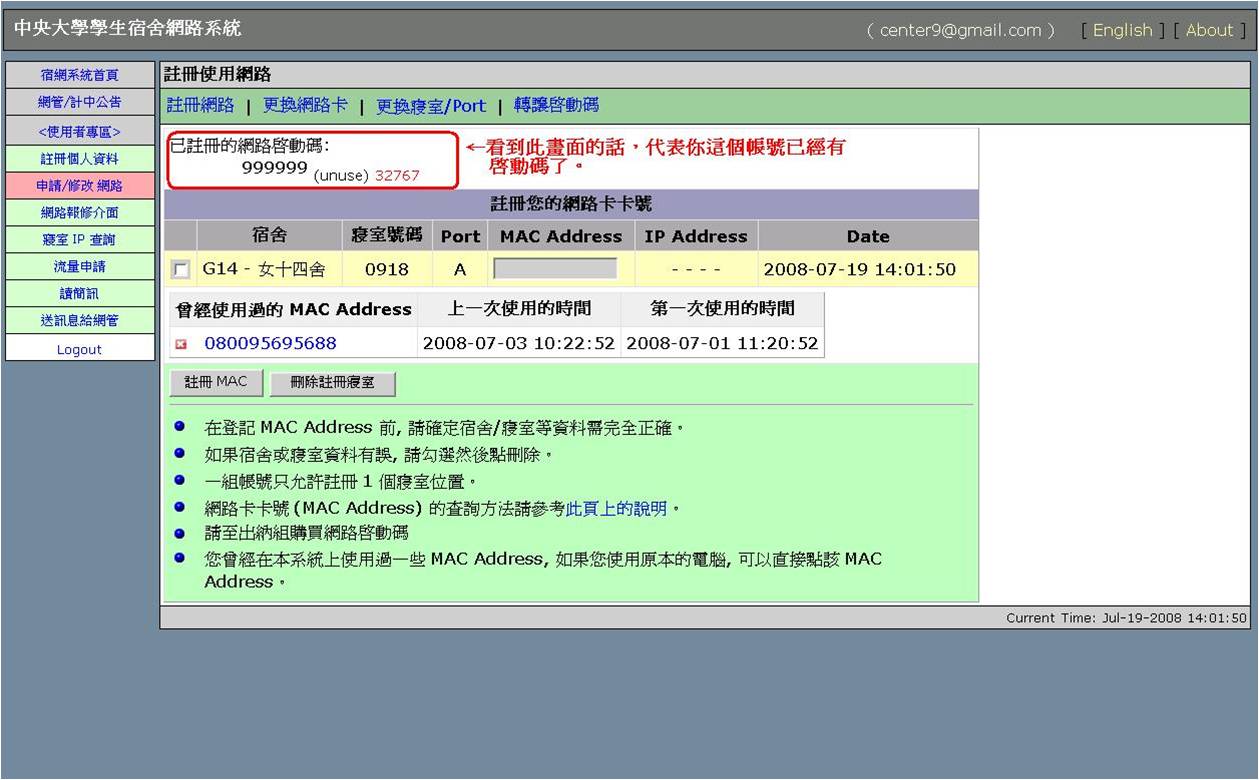
Task: Select 註冊個人資料 in sidebar
Action: pyautogui.click(x=80, y=159)
